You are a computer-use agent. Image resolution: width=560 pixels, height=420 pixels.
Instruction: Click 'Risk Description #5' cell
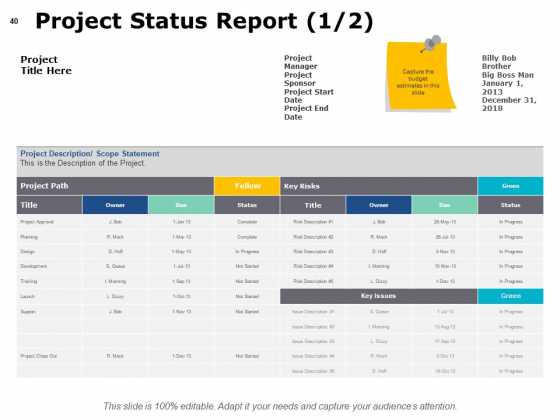pos(313,281)
